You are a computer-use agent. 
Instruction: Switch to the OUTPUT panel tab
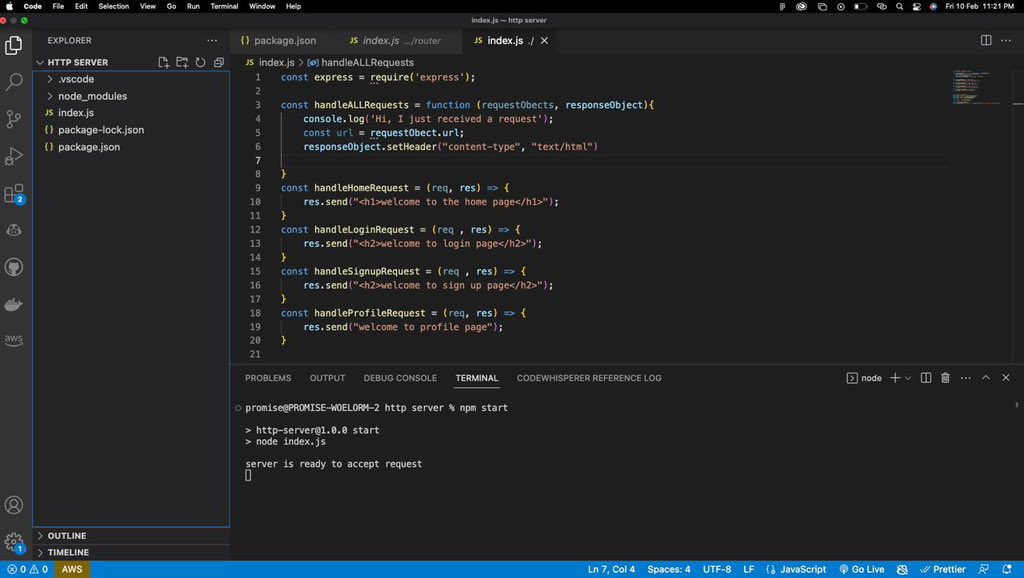tap(327, 378)
